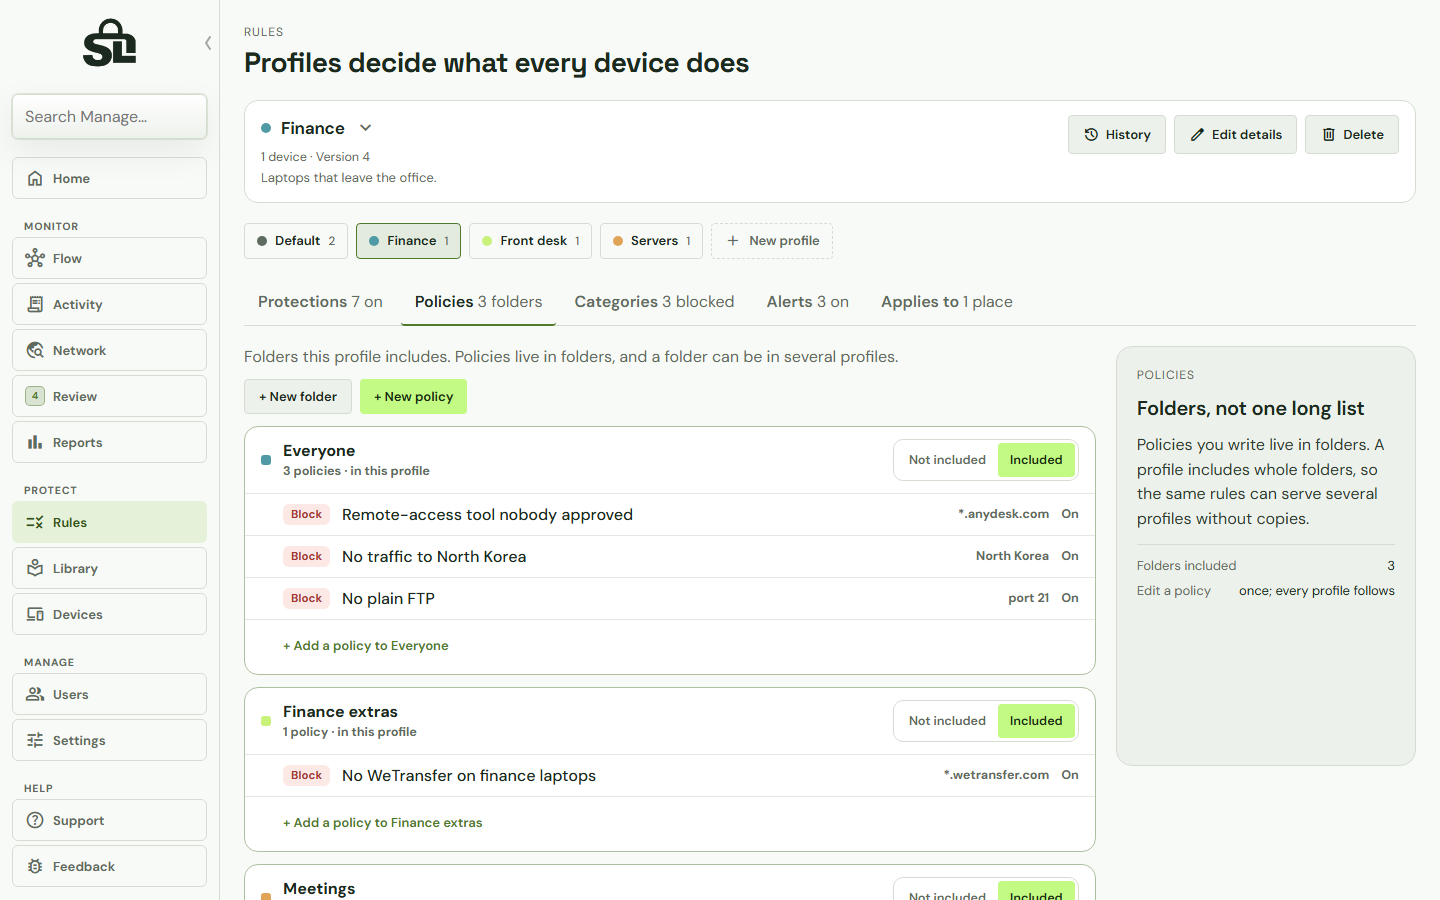Image resolution: width=1440 pixels, height=900 pixels.
Task: Expand the Finance profile dropdown chevron
Action: click(366, 128)
